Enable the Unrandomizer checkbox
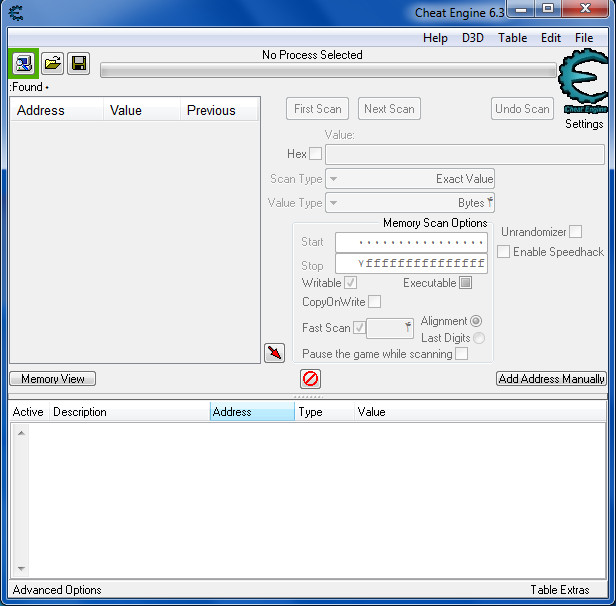616x606 pixels. 575,232
